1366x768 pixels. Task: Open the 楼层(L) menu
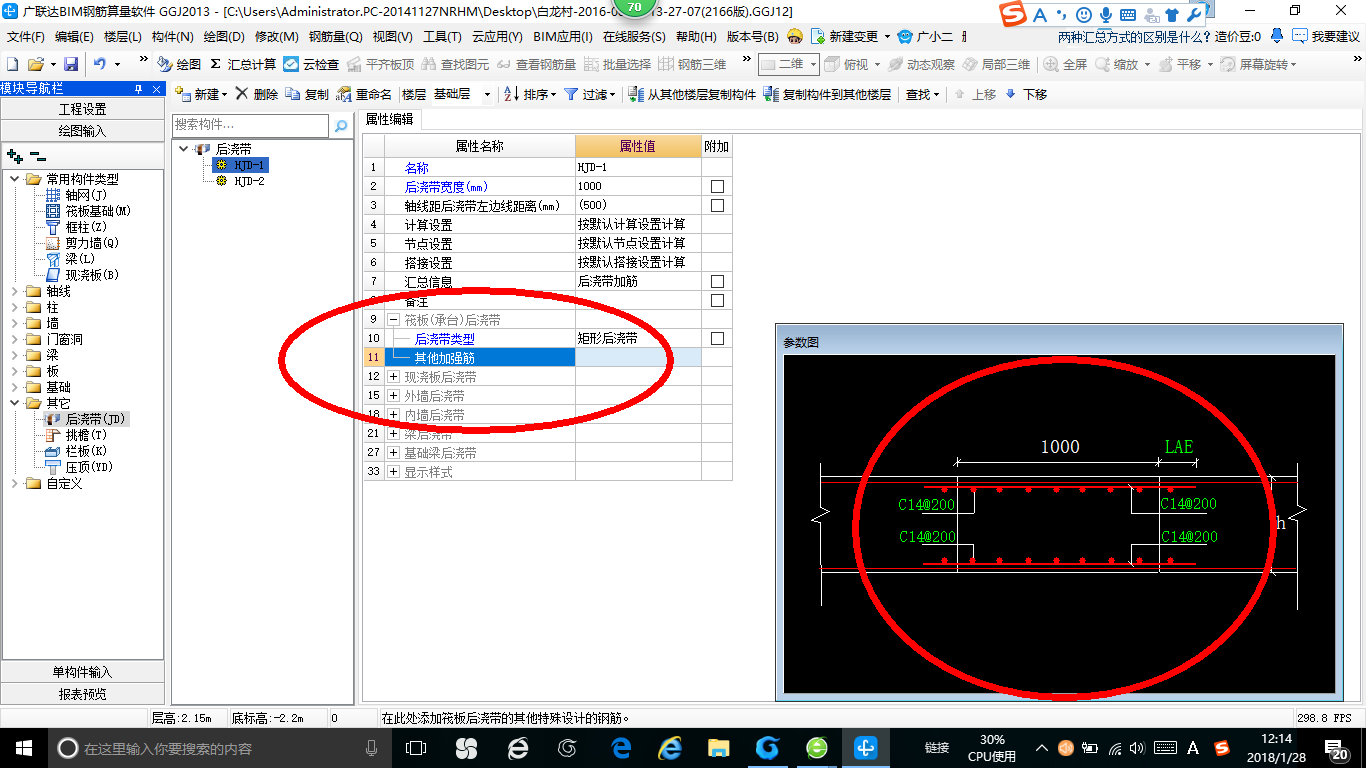pos(123,36)
